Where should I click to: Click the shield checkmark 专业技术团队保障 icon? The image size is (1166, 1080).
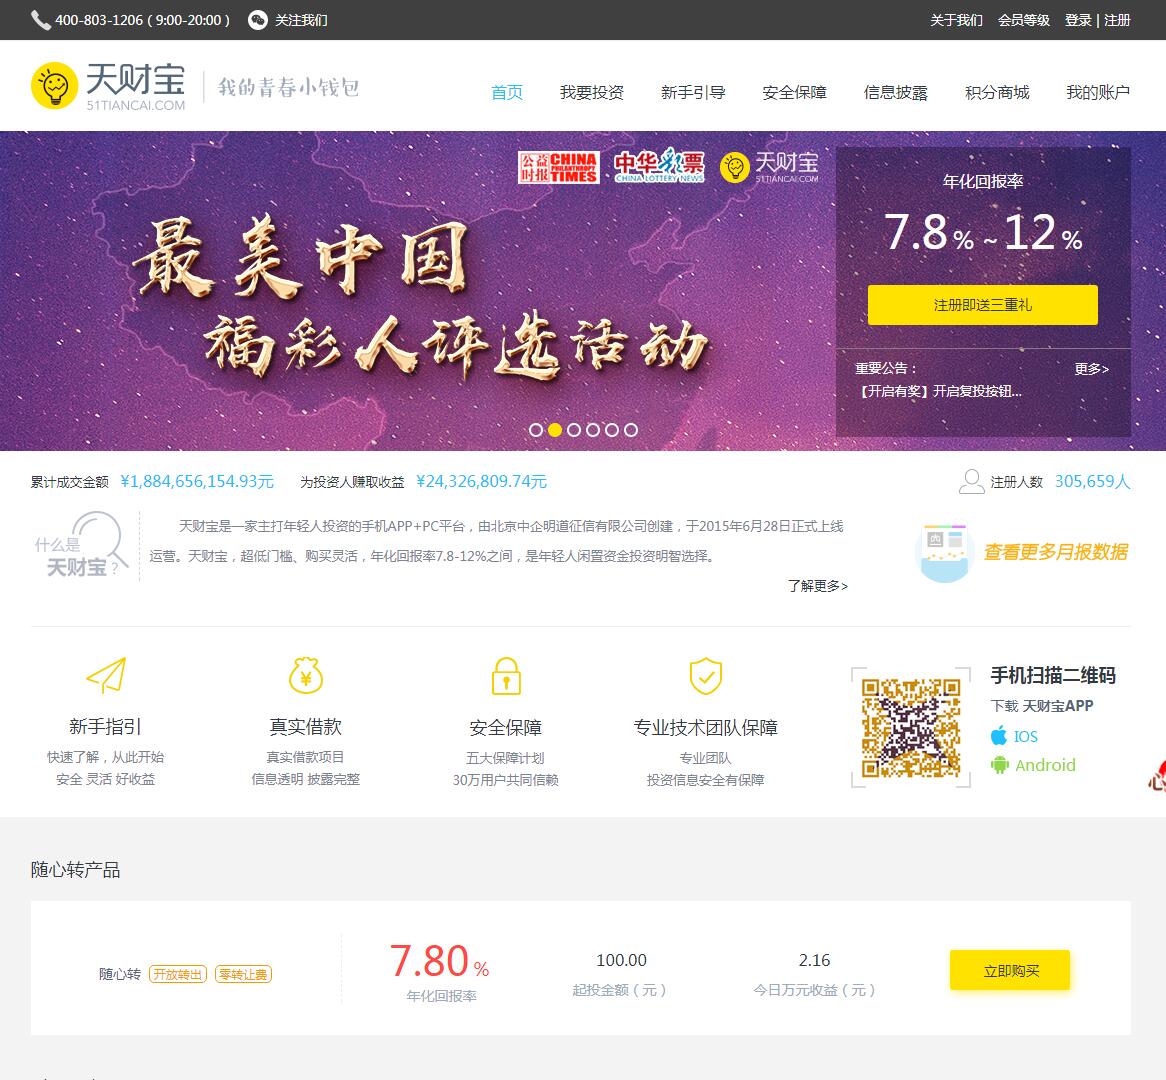coord(706,675)
